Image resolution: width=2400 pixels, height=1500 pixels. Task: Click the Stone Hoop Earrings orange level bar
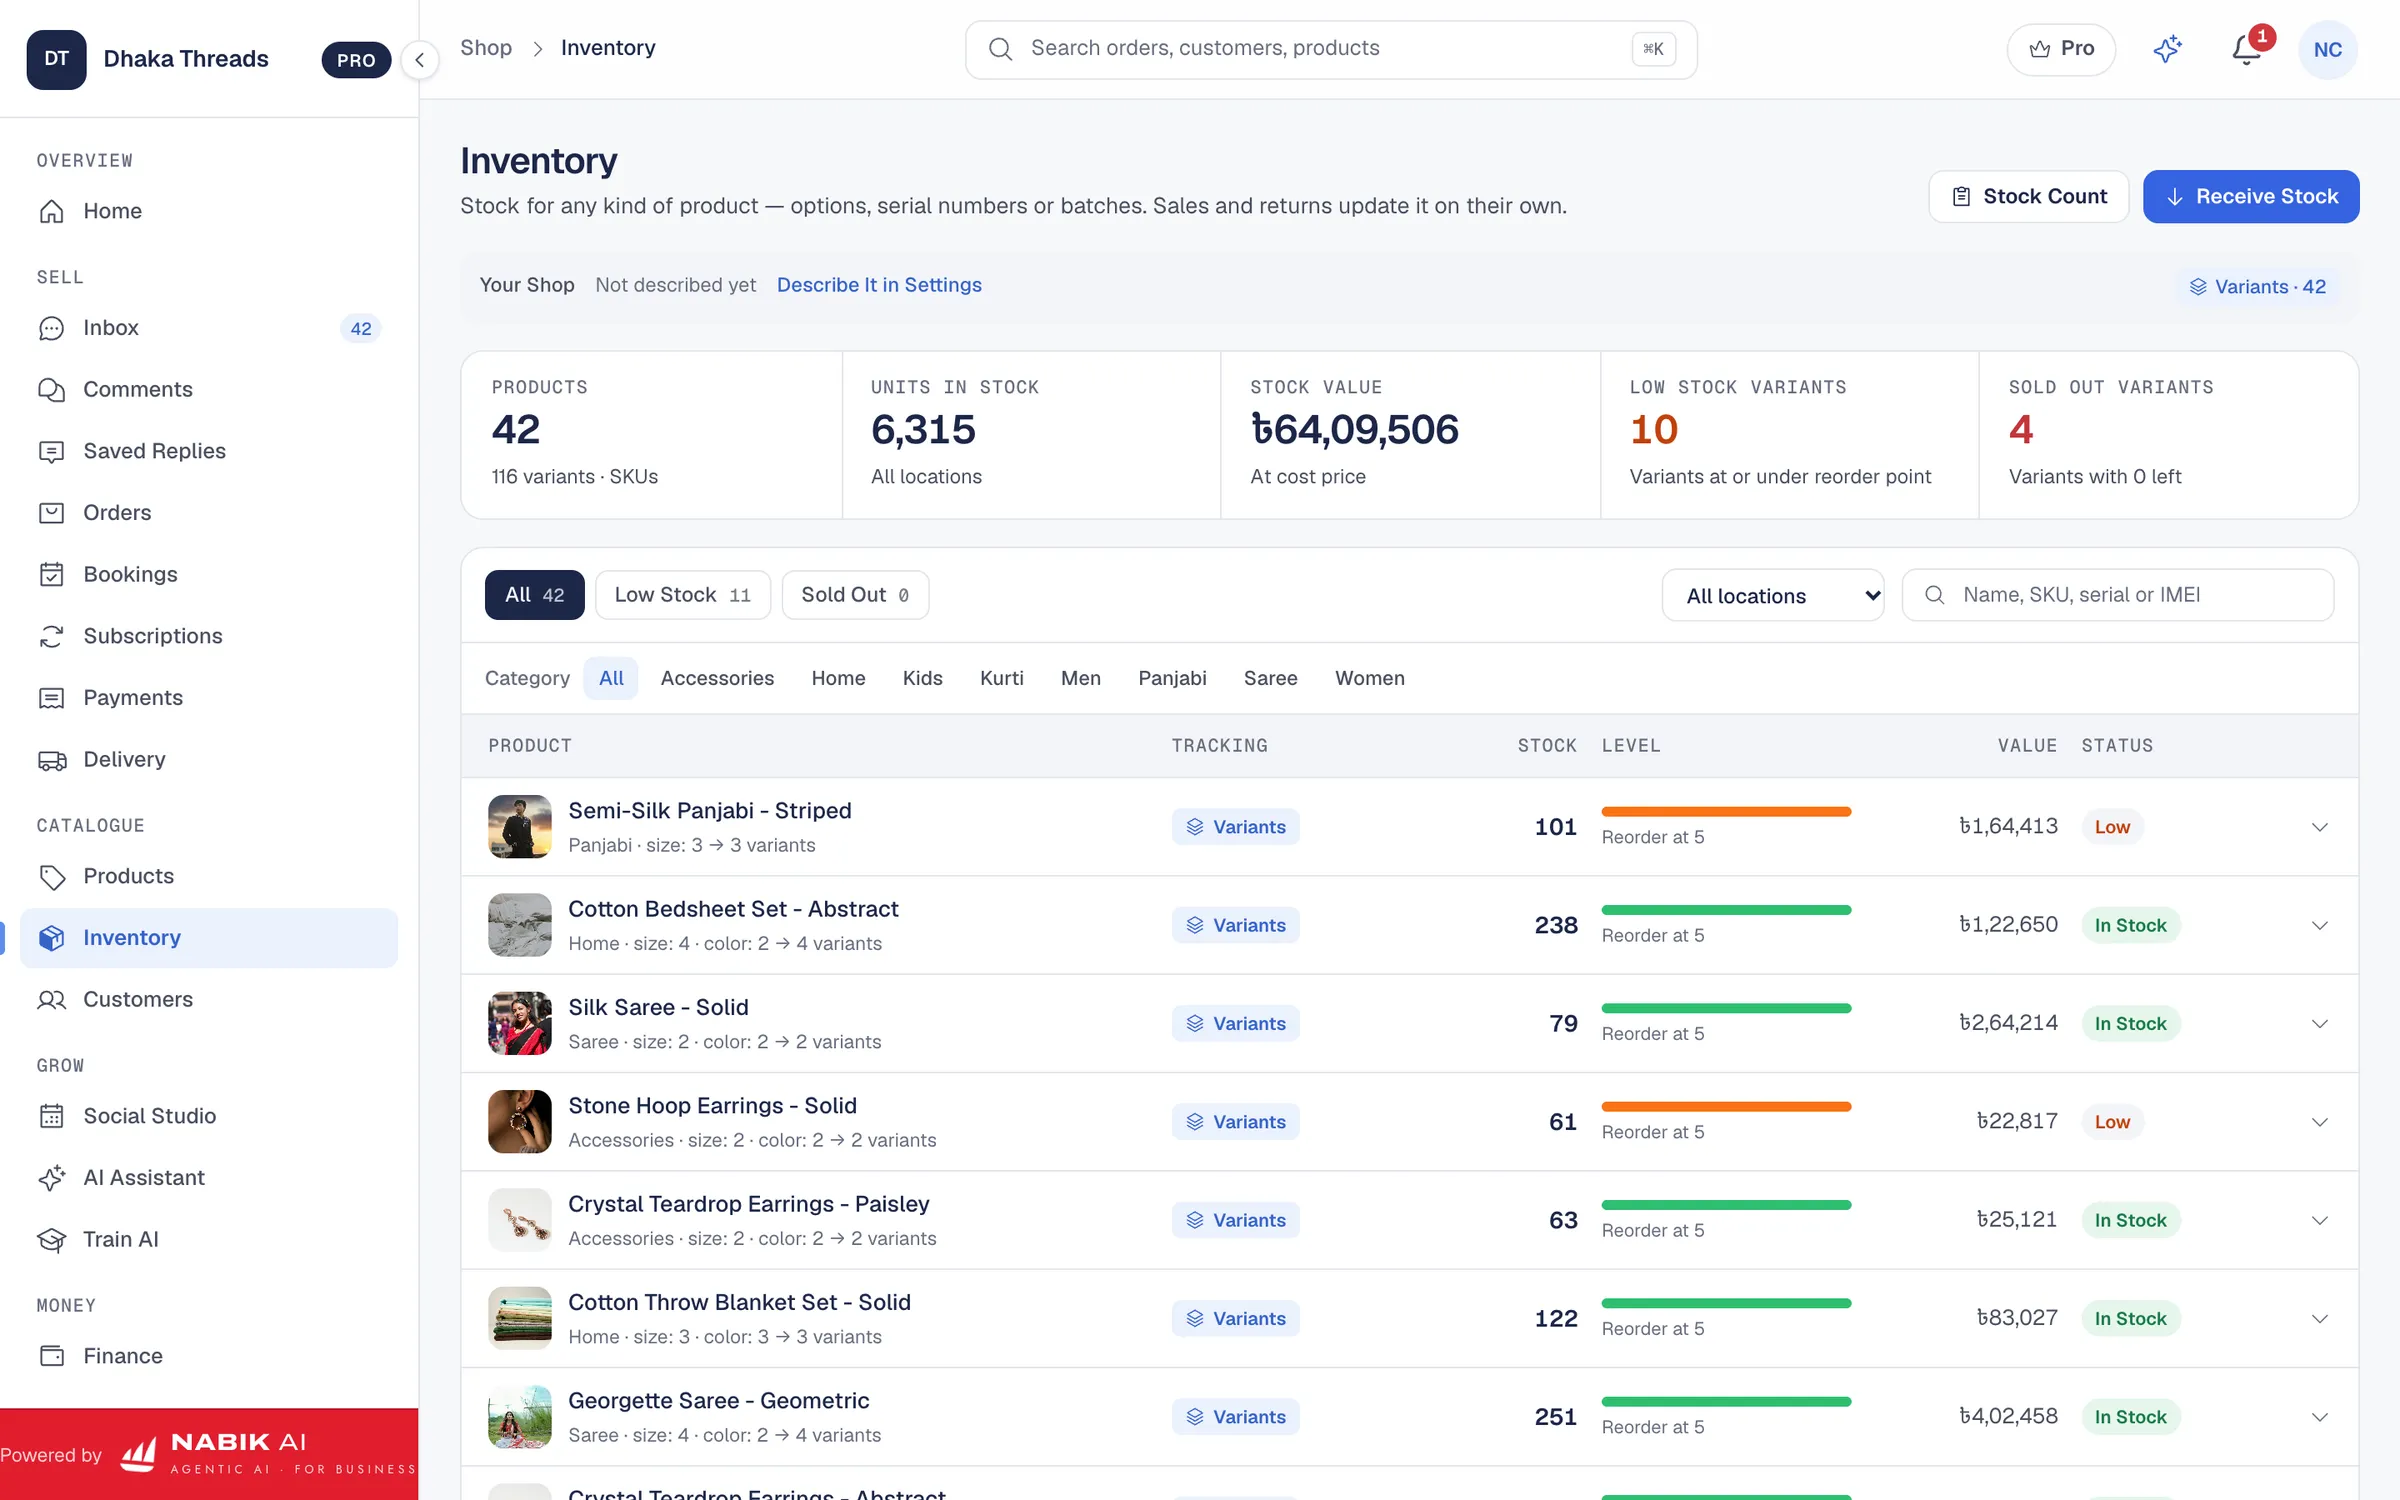1726,1107
